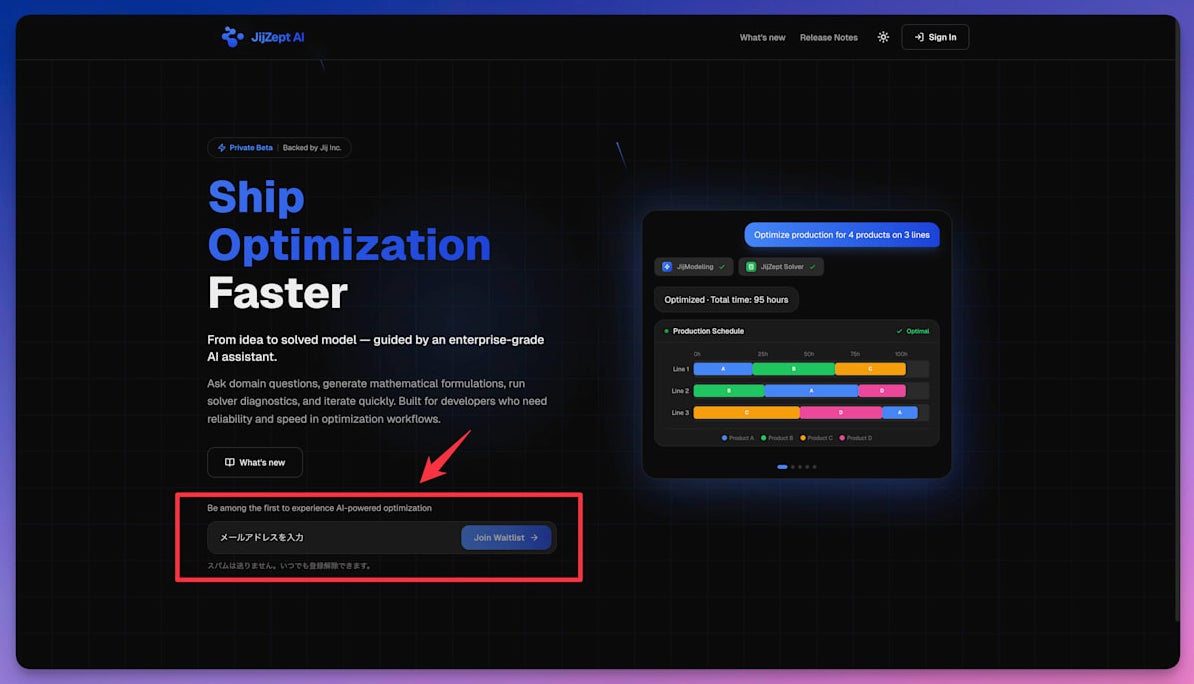Viewport: 1194px width, 684px height.
Task: Click the green Optimal status checkmark
Action: click(899, 331)
